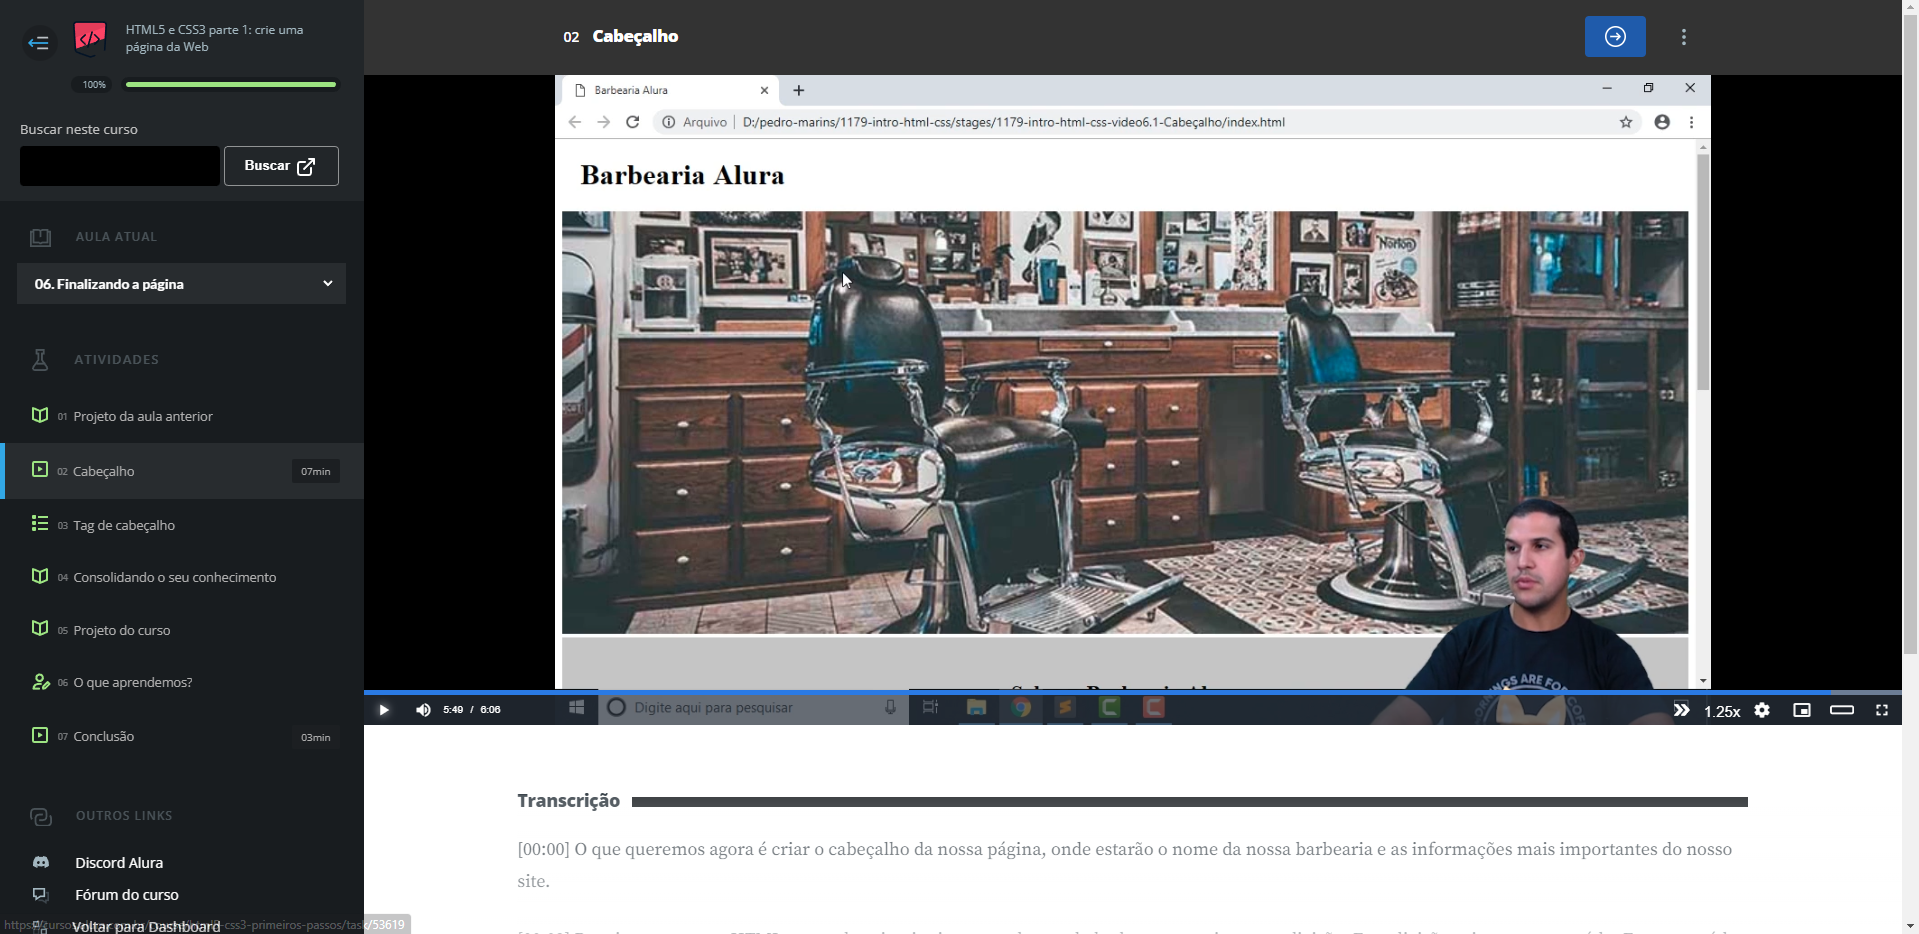Open 'Projeto da aula anterior' activity
This screenshot has height=934, width=1919.
click(143, 416)
